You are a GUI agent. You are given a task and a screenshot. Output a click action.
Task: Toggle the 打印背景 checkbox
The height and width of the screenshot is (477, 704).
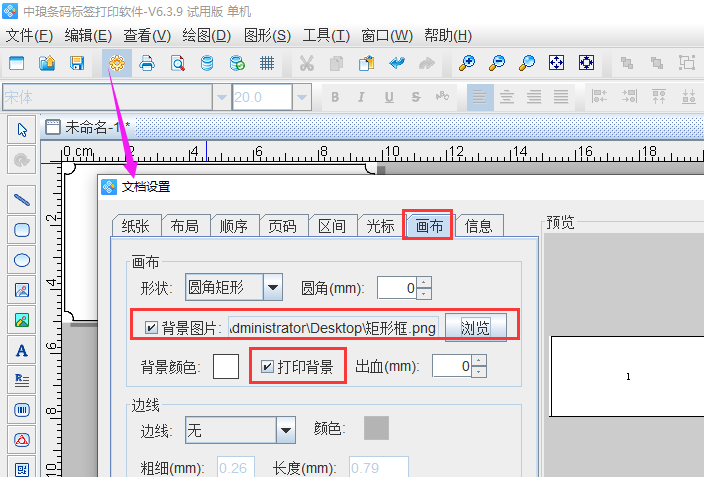pos(267,367)
